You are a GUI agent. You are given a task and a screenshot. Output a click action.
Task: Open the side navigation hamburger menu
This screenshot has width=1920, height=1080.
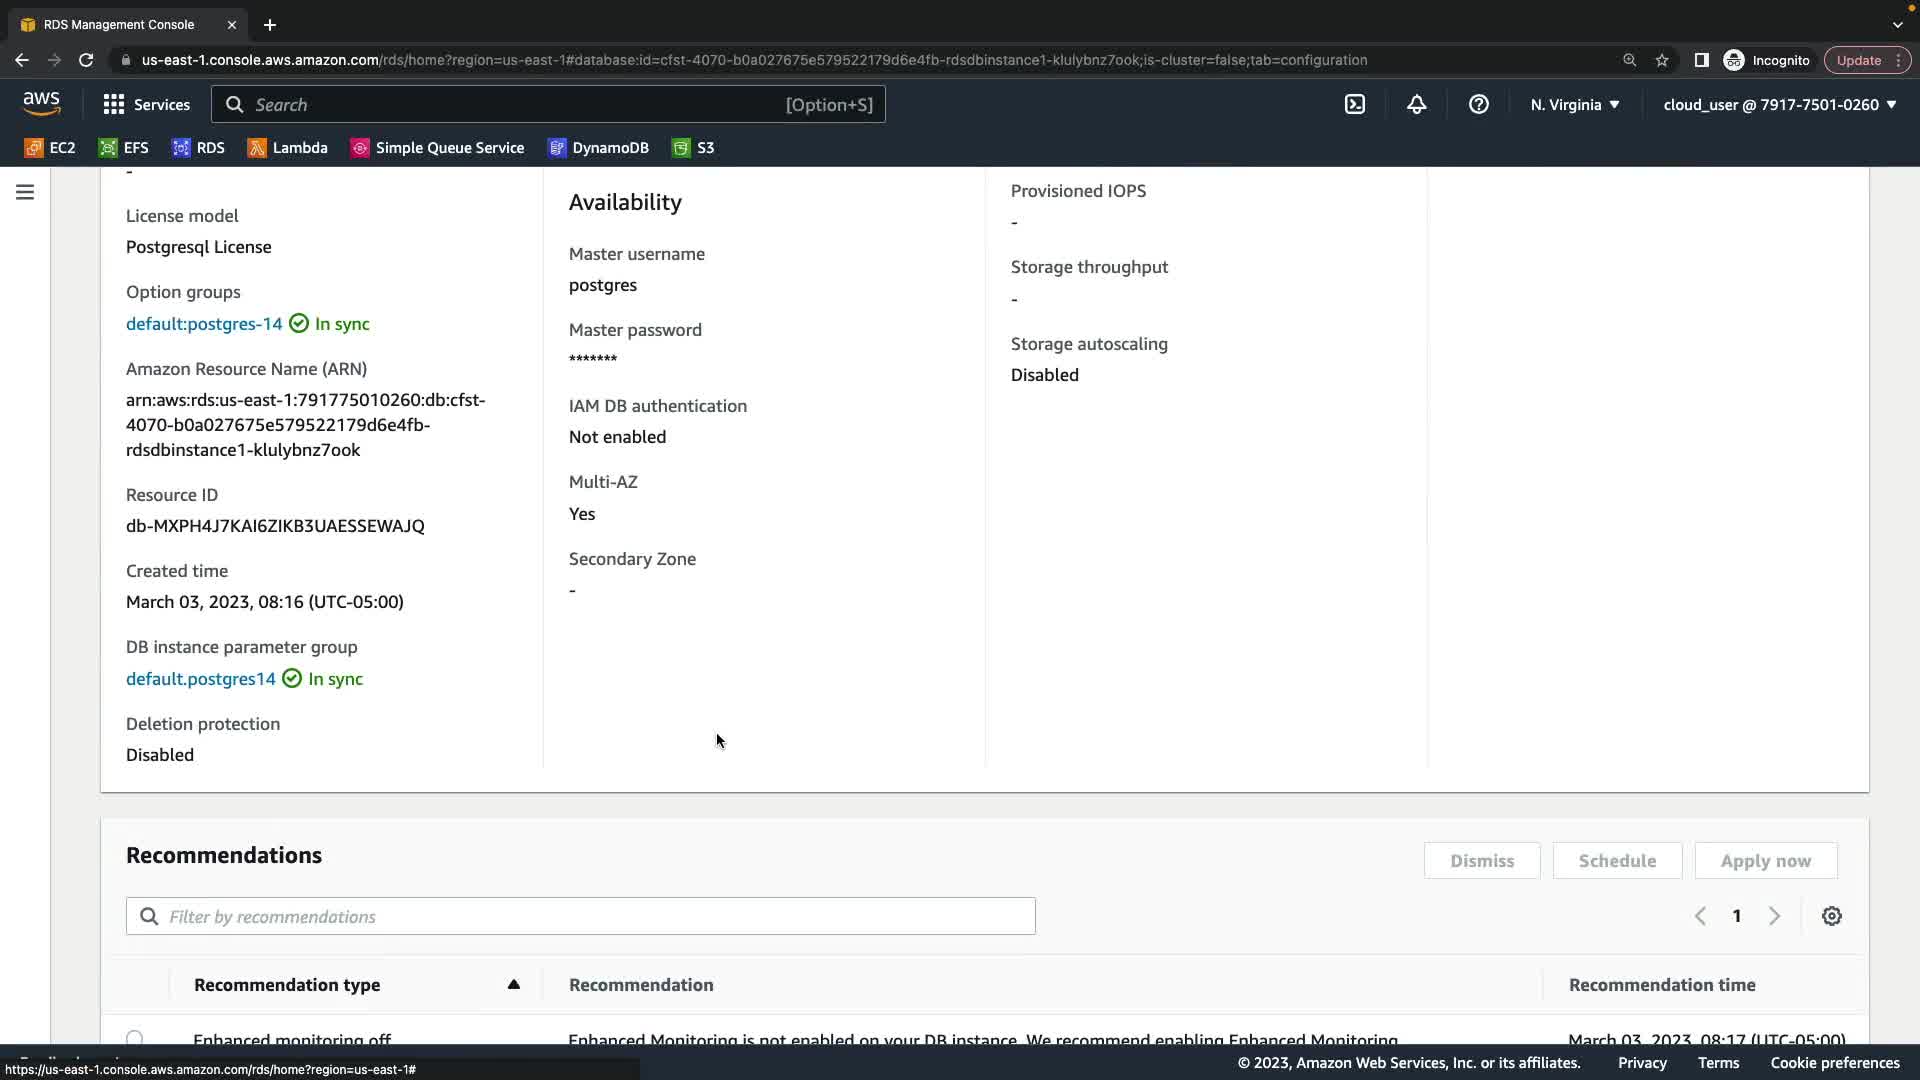coord(25,192)
